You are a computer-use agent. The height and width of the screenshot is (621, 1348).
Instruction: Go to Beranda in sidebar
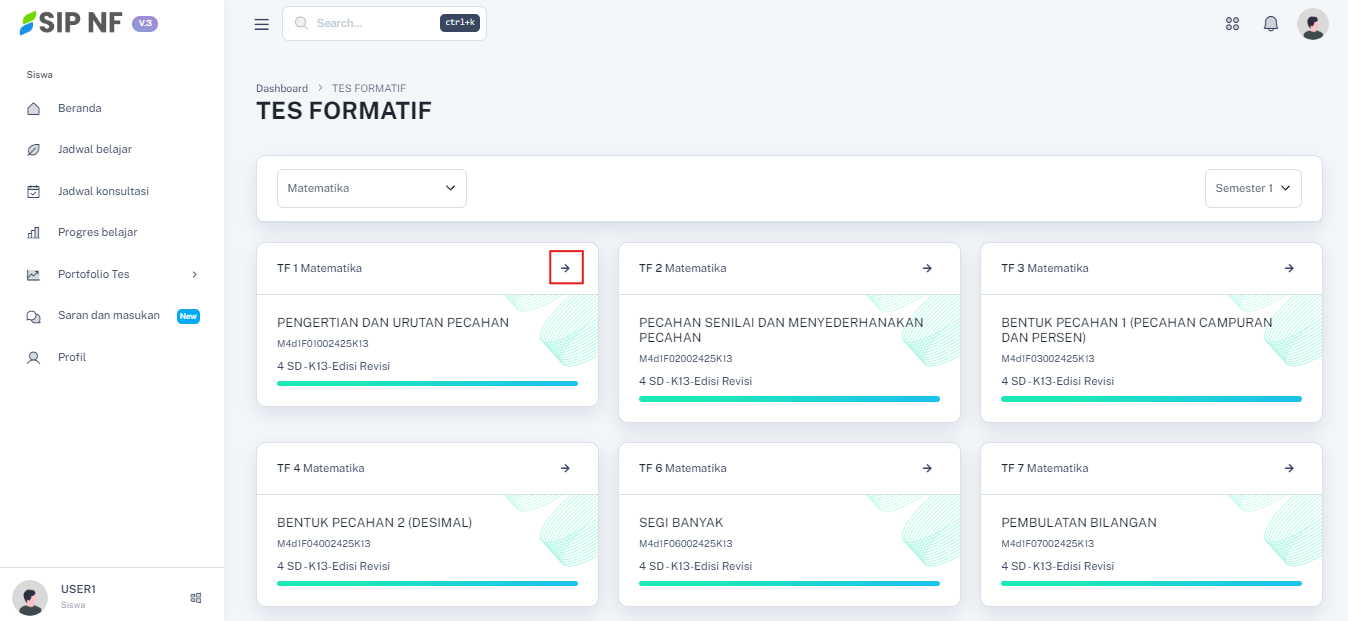coord(79,108)
